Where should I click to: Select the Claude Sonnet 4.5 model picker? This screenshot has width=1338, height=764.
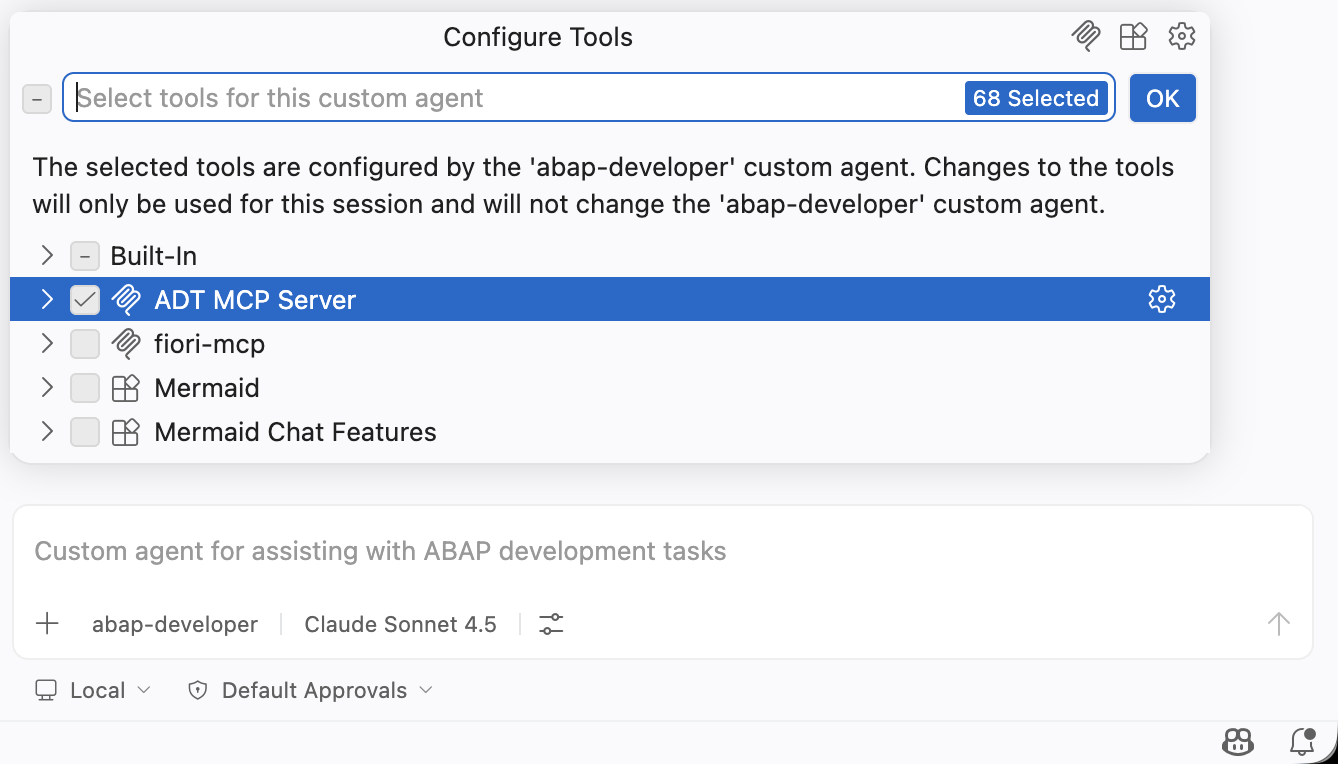click(400, 624)
